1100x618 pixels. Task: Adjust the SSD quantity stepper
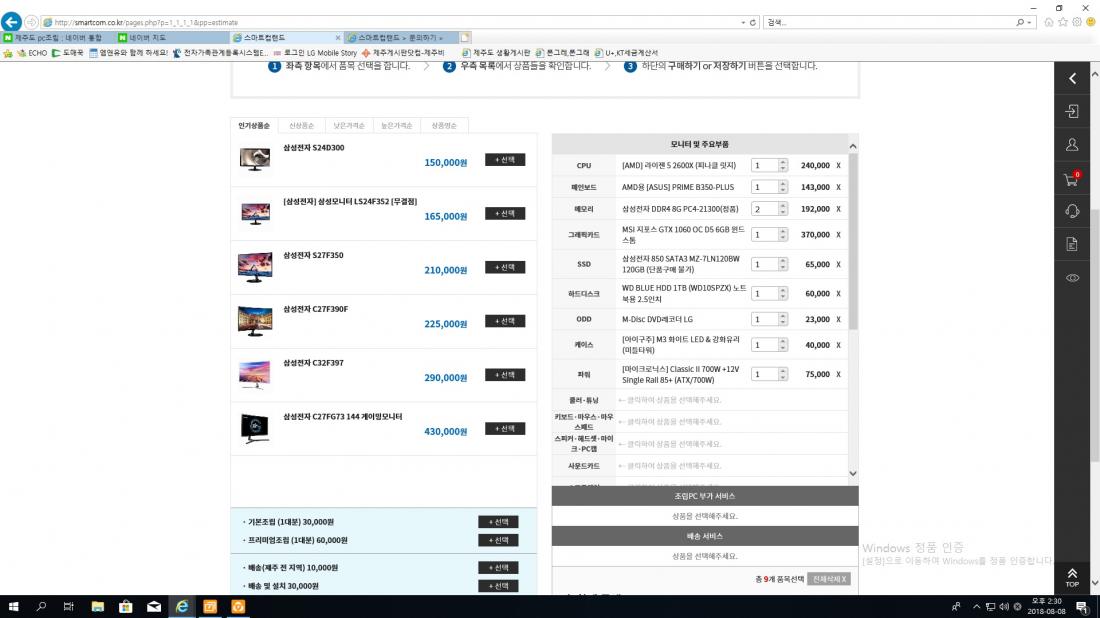click(x=782, y=265)
